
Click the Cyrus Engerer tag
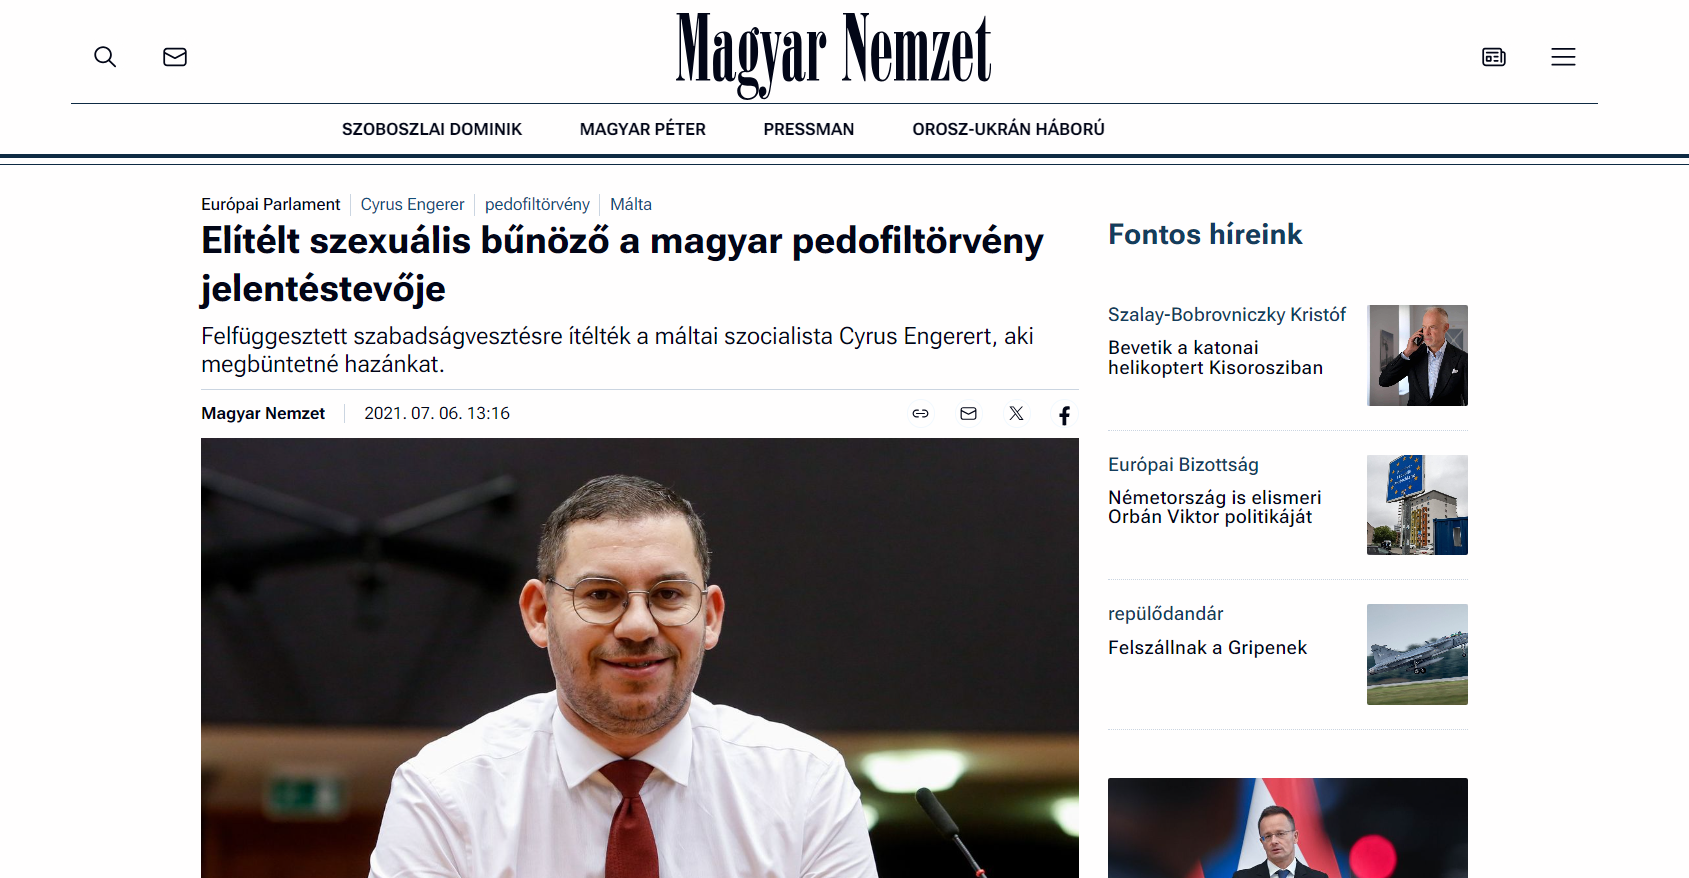[412, 204]
